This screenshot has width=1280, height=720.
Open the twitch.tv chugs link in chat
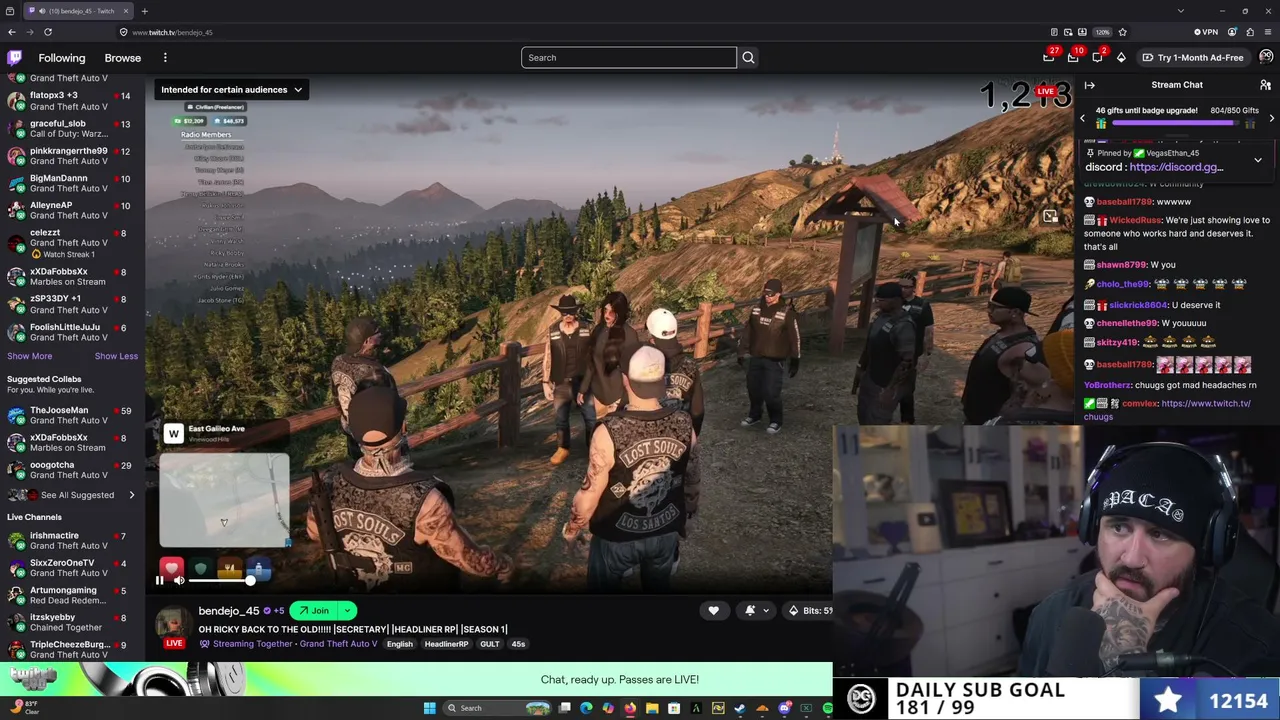(1168, 410)
